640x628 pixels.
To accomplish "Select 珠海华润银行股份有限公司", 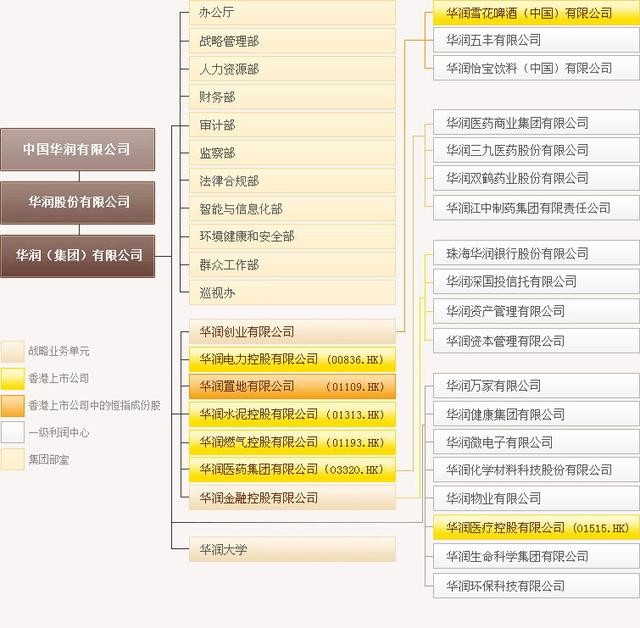I will coord(536,253).
